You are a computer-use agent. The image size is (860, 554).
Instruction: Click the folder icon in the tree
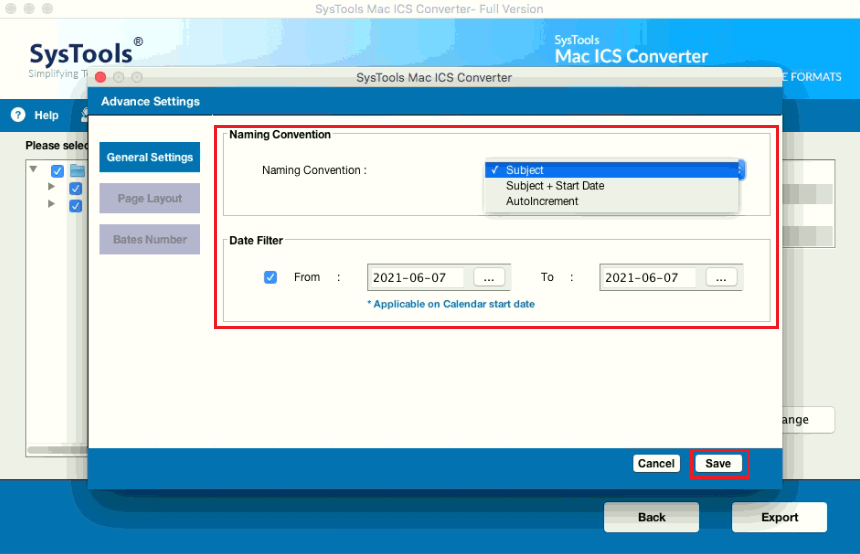(78, 171)
